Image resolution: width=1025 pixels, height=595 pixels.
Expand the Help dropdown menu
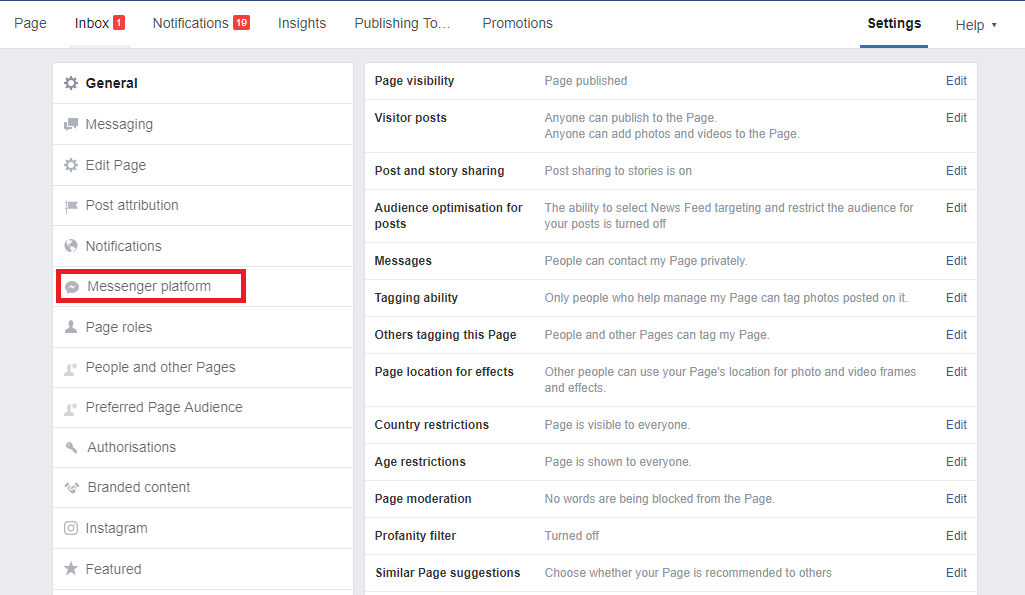point(976,25)
